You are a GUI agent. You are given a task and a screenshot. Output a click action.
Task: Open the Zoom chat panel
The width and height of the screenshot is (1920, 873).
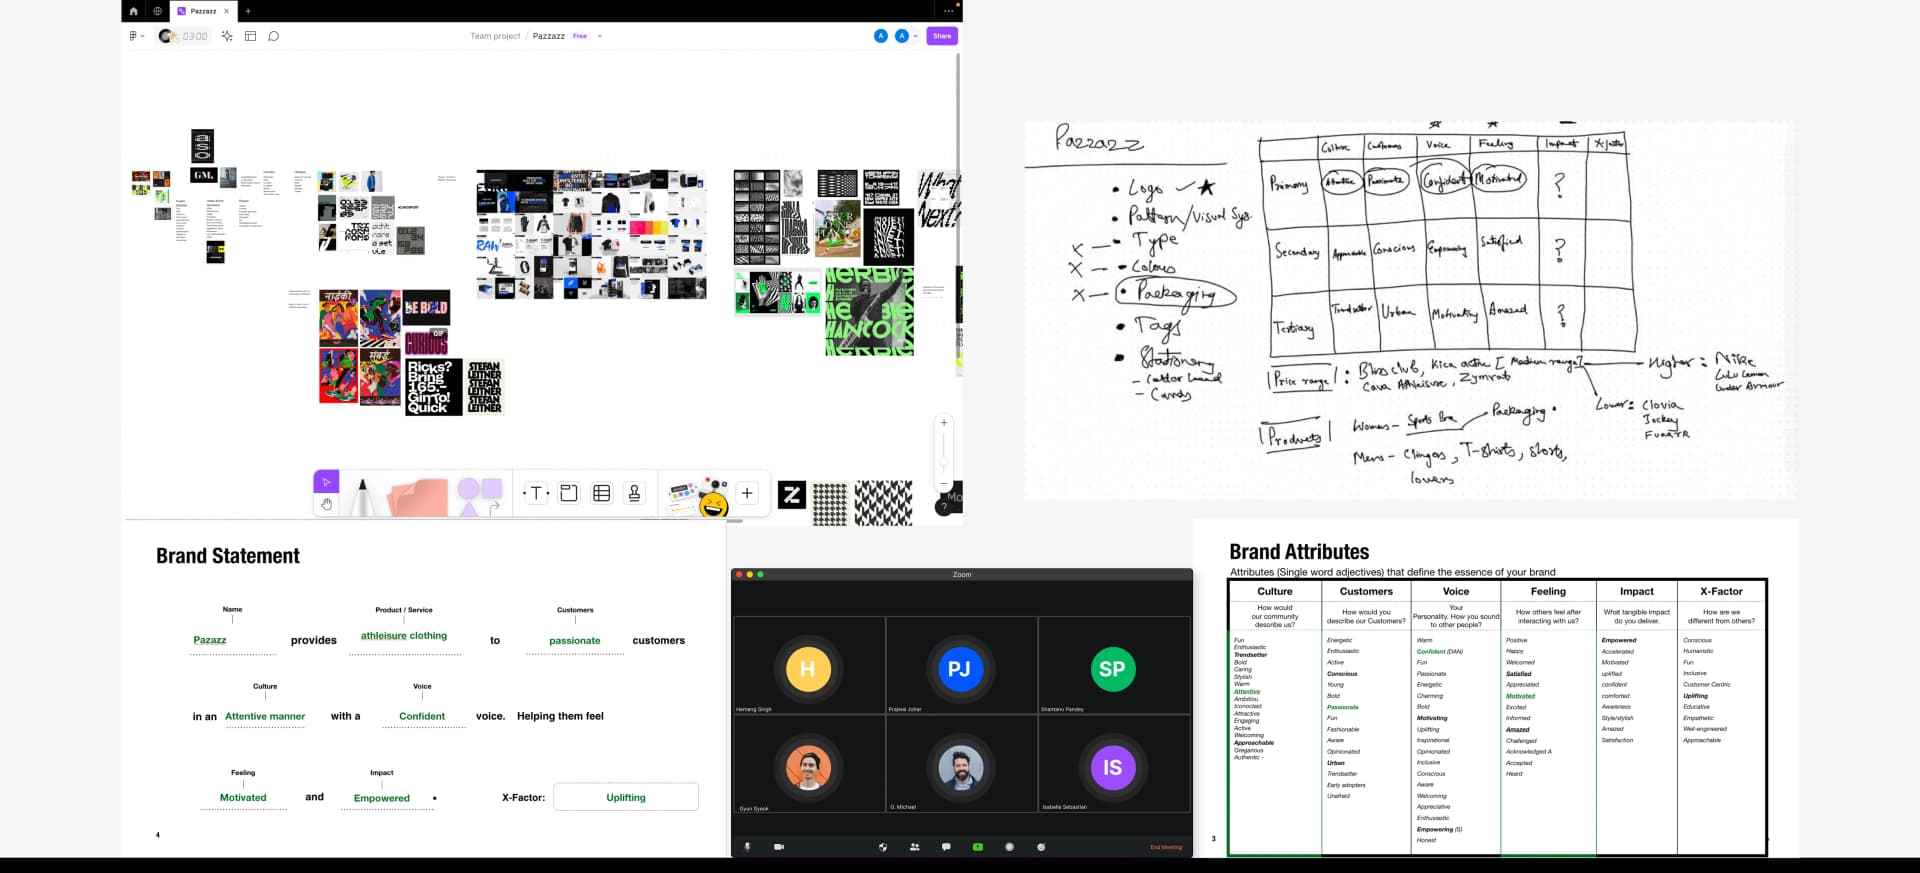click(946, 847)
